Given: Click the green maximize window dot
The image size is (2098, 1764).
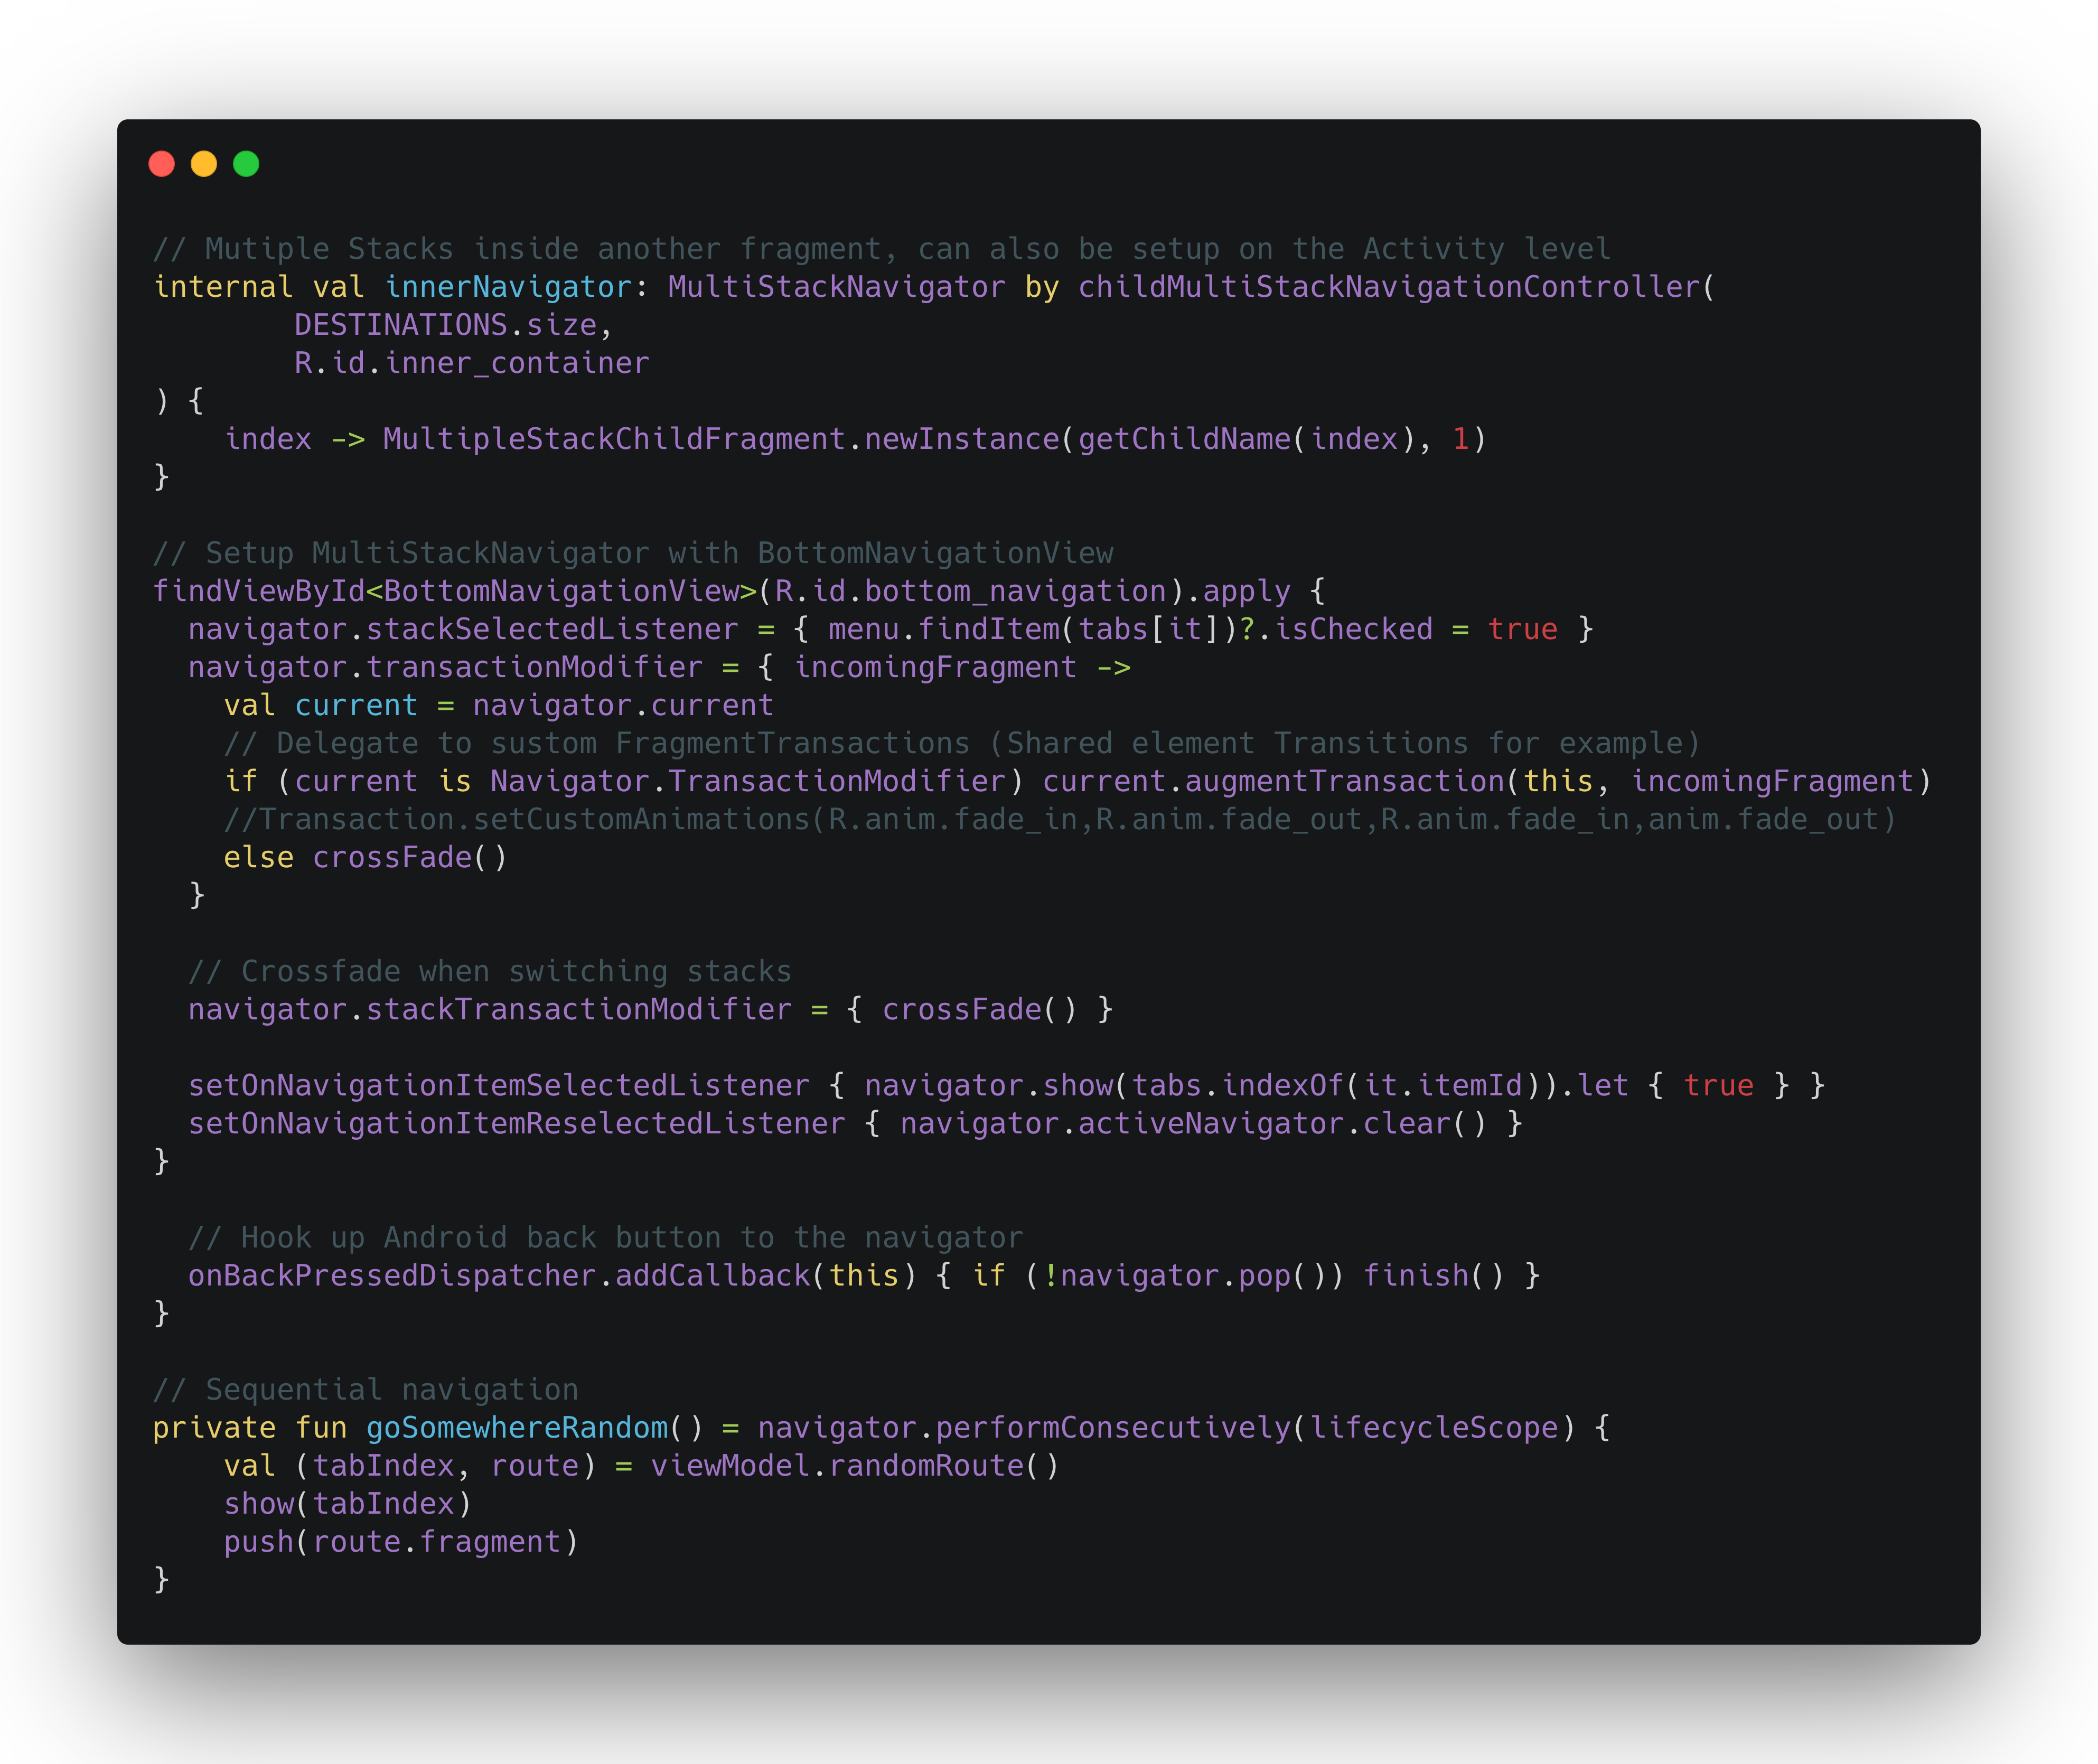Looking at the screenshot, I should 246,164.
